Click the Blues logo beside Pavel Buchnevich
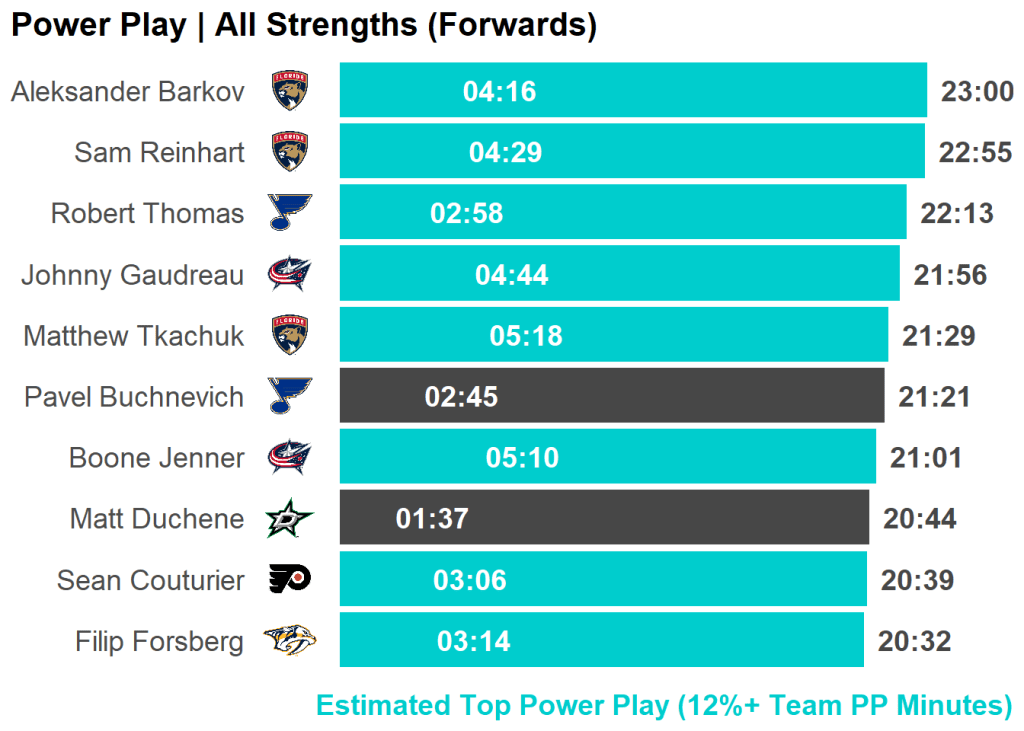 click(290, 396)
